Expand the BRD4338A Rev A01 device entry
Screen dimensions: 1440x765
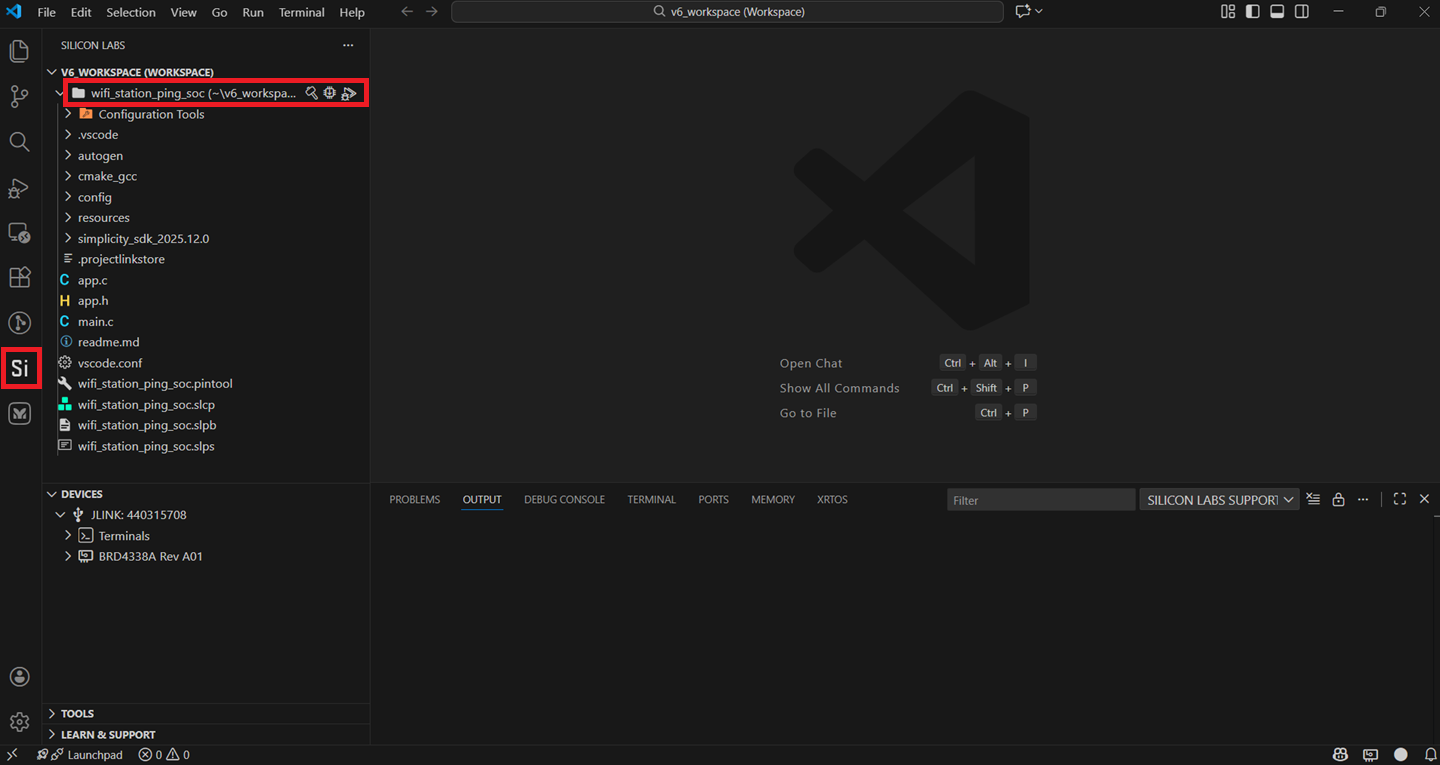[68, 556]
